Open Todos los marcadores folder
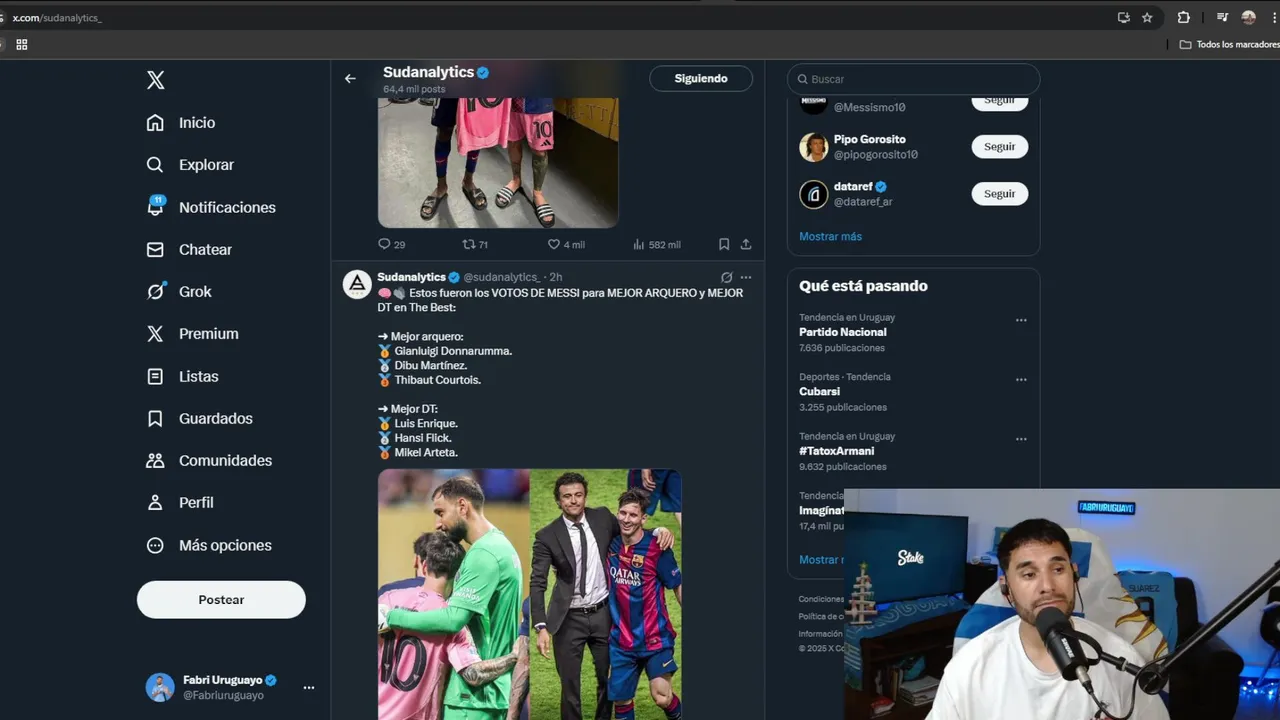Screen dimensions: 1280x720 [x=1229, y=44]
